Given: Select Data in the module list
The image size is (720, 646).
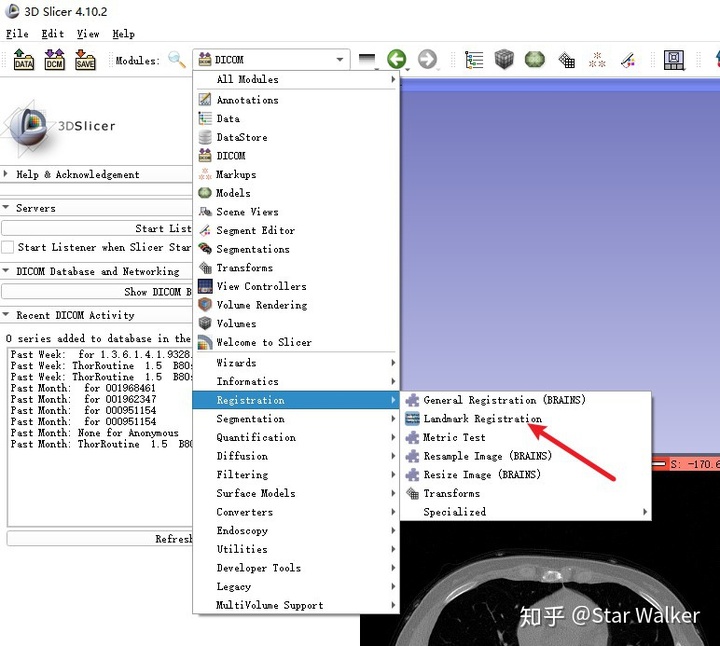Looking at the screenshot, I should [x=296, y=118].
